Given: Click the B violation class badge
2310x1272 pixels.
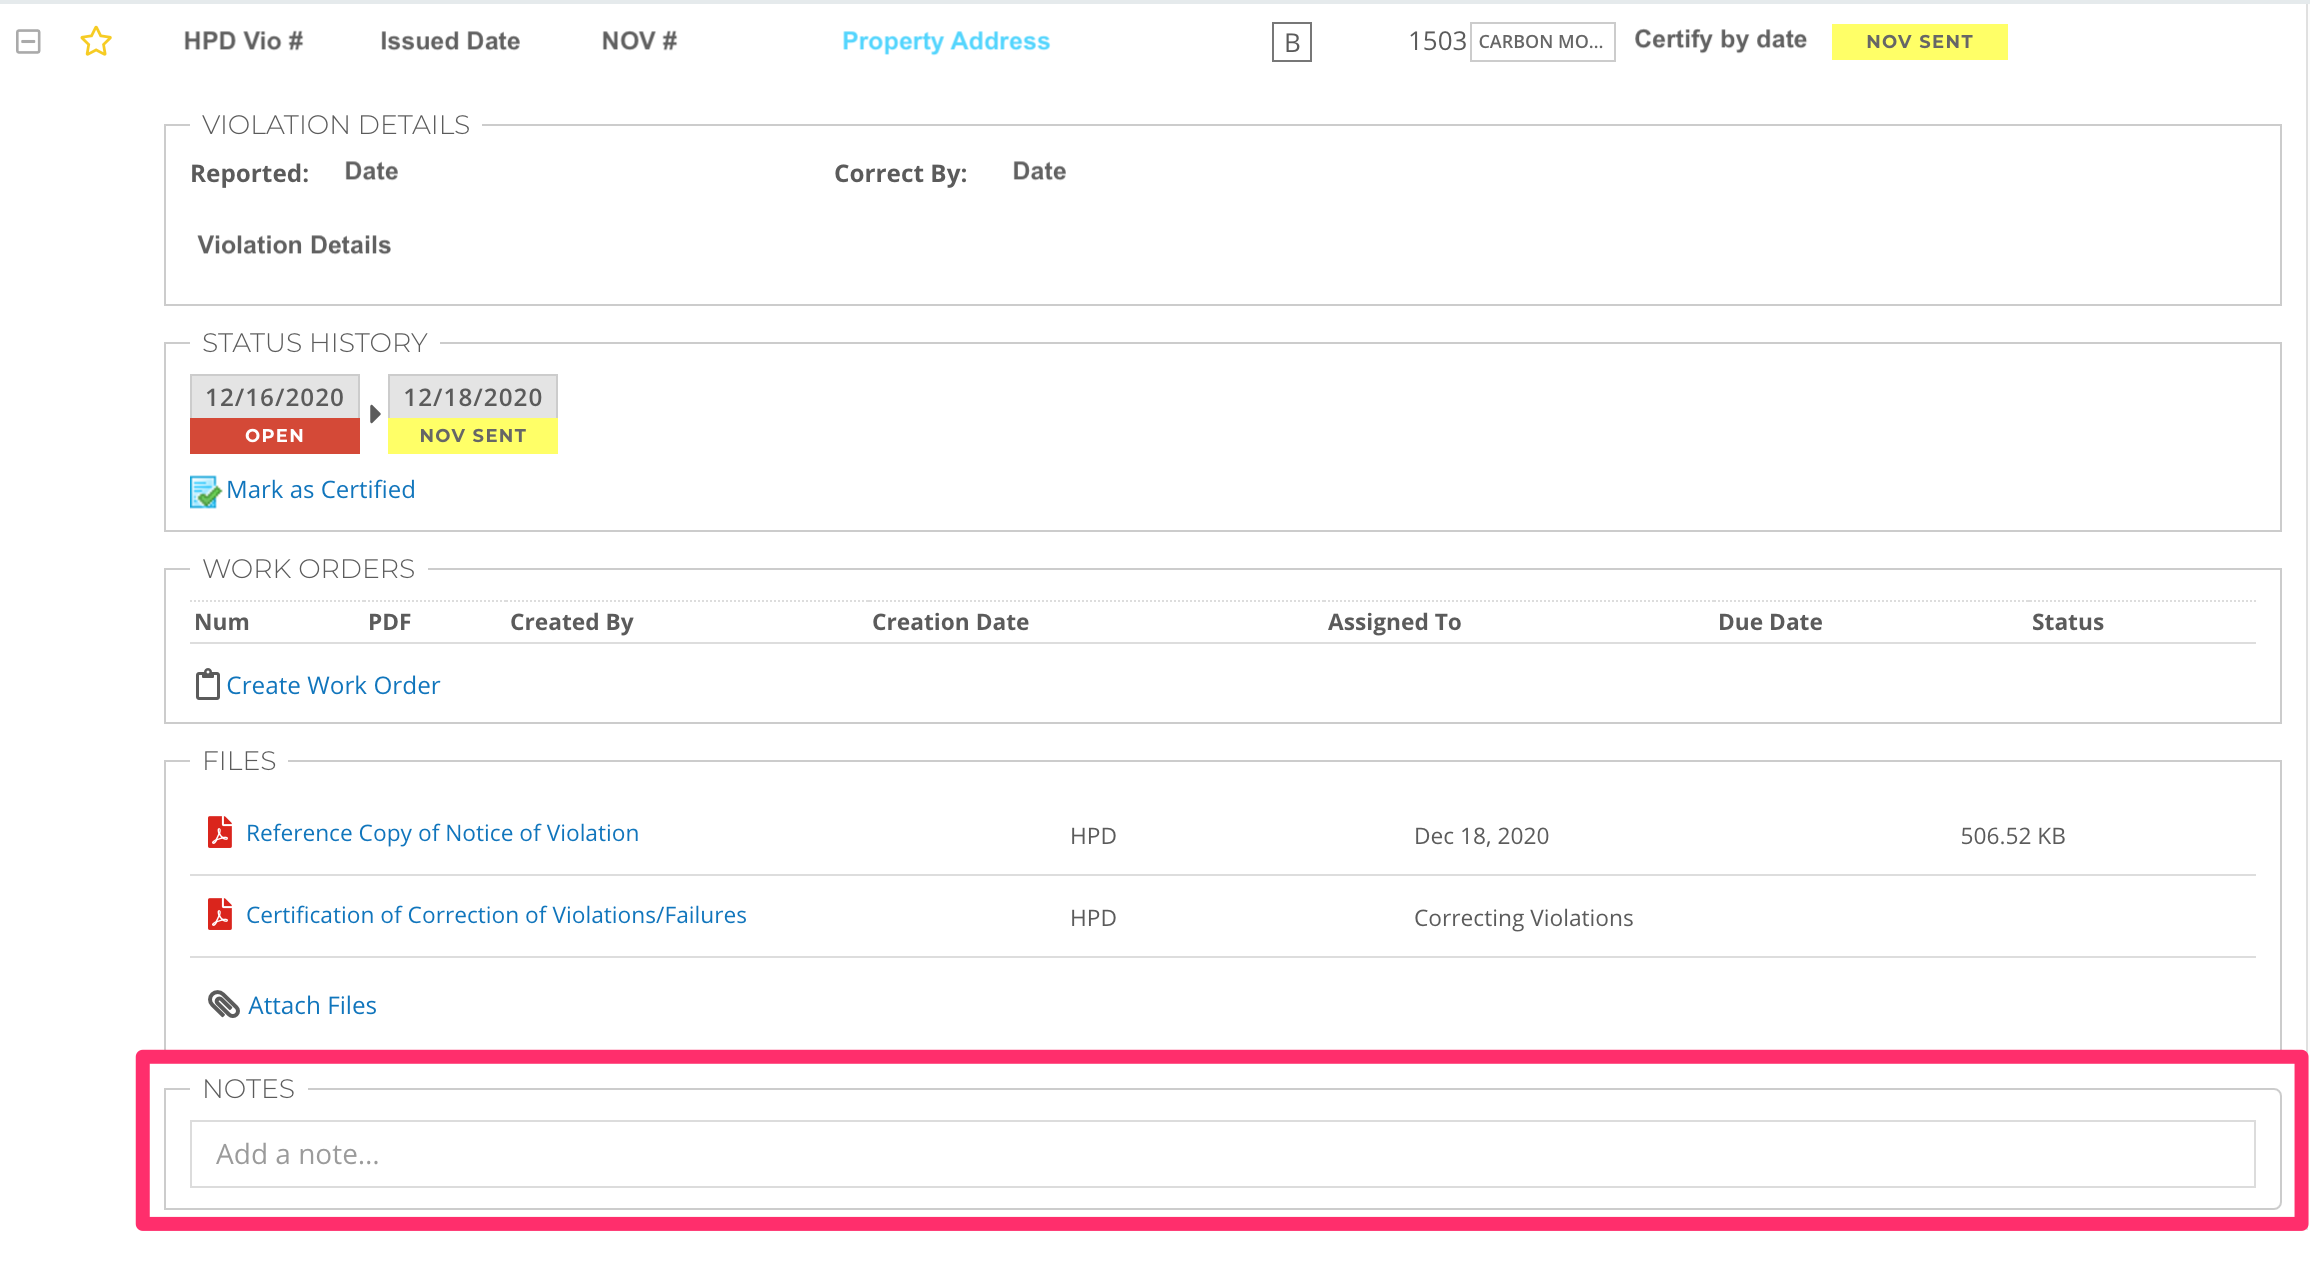Looking at the screenshot, I should [1291, 42].
